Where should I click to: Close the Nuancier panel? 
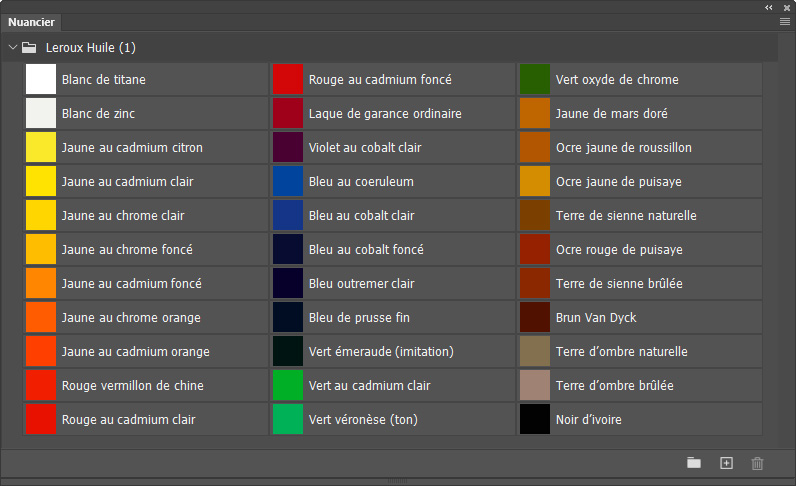787,8
